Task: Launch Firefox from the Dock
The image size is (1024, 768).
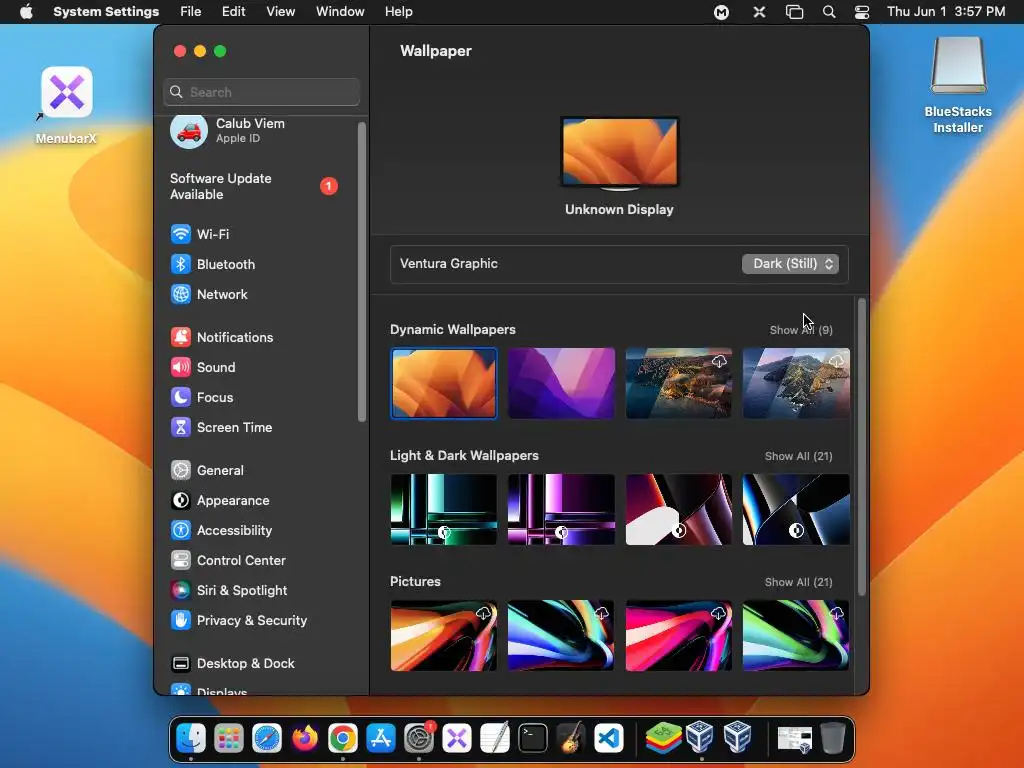Action: [305, 739]
